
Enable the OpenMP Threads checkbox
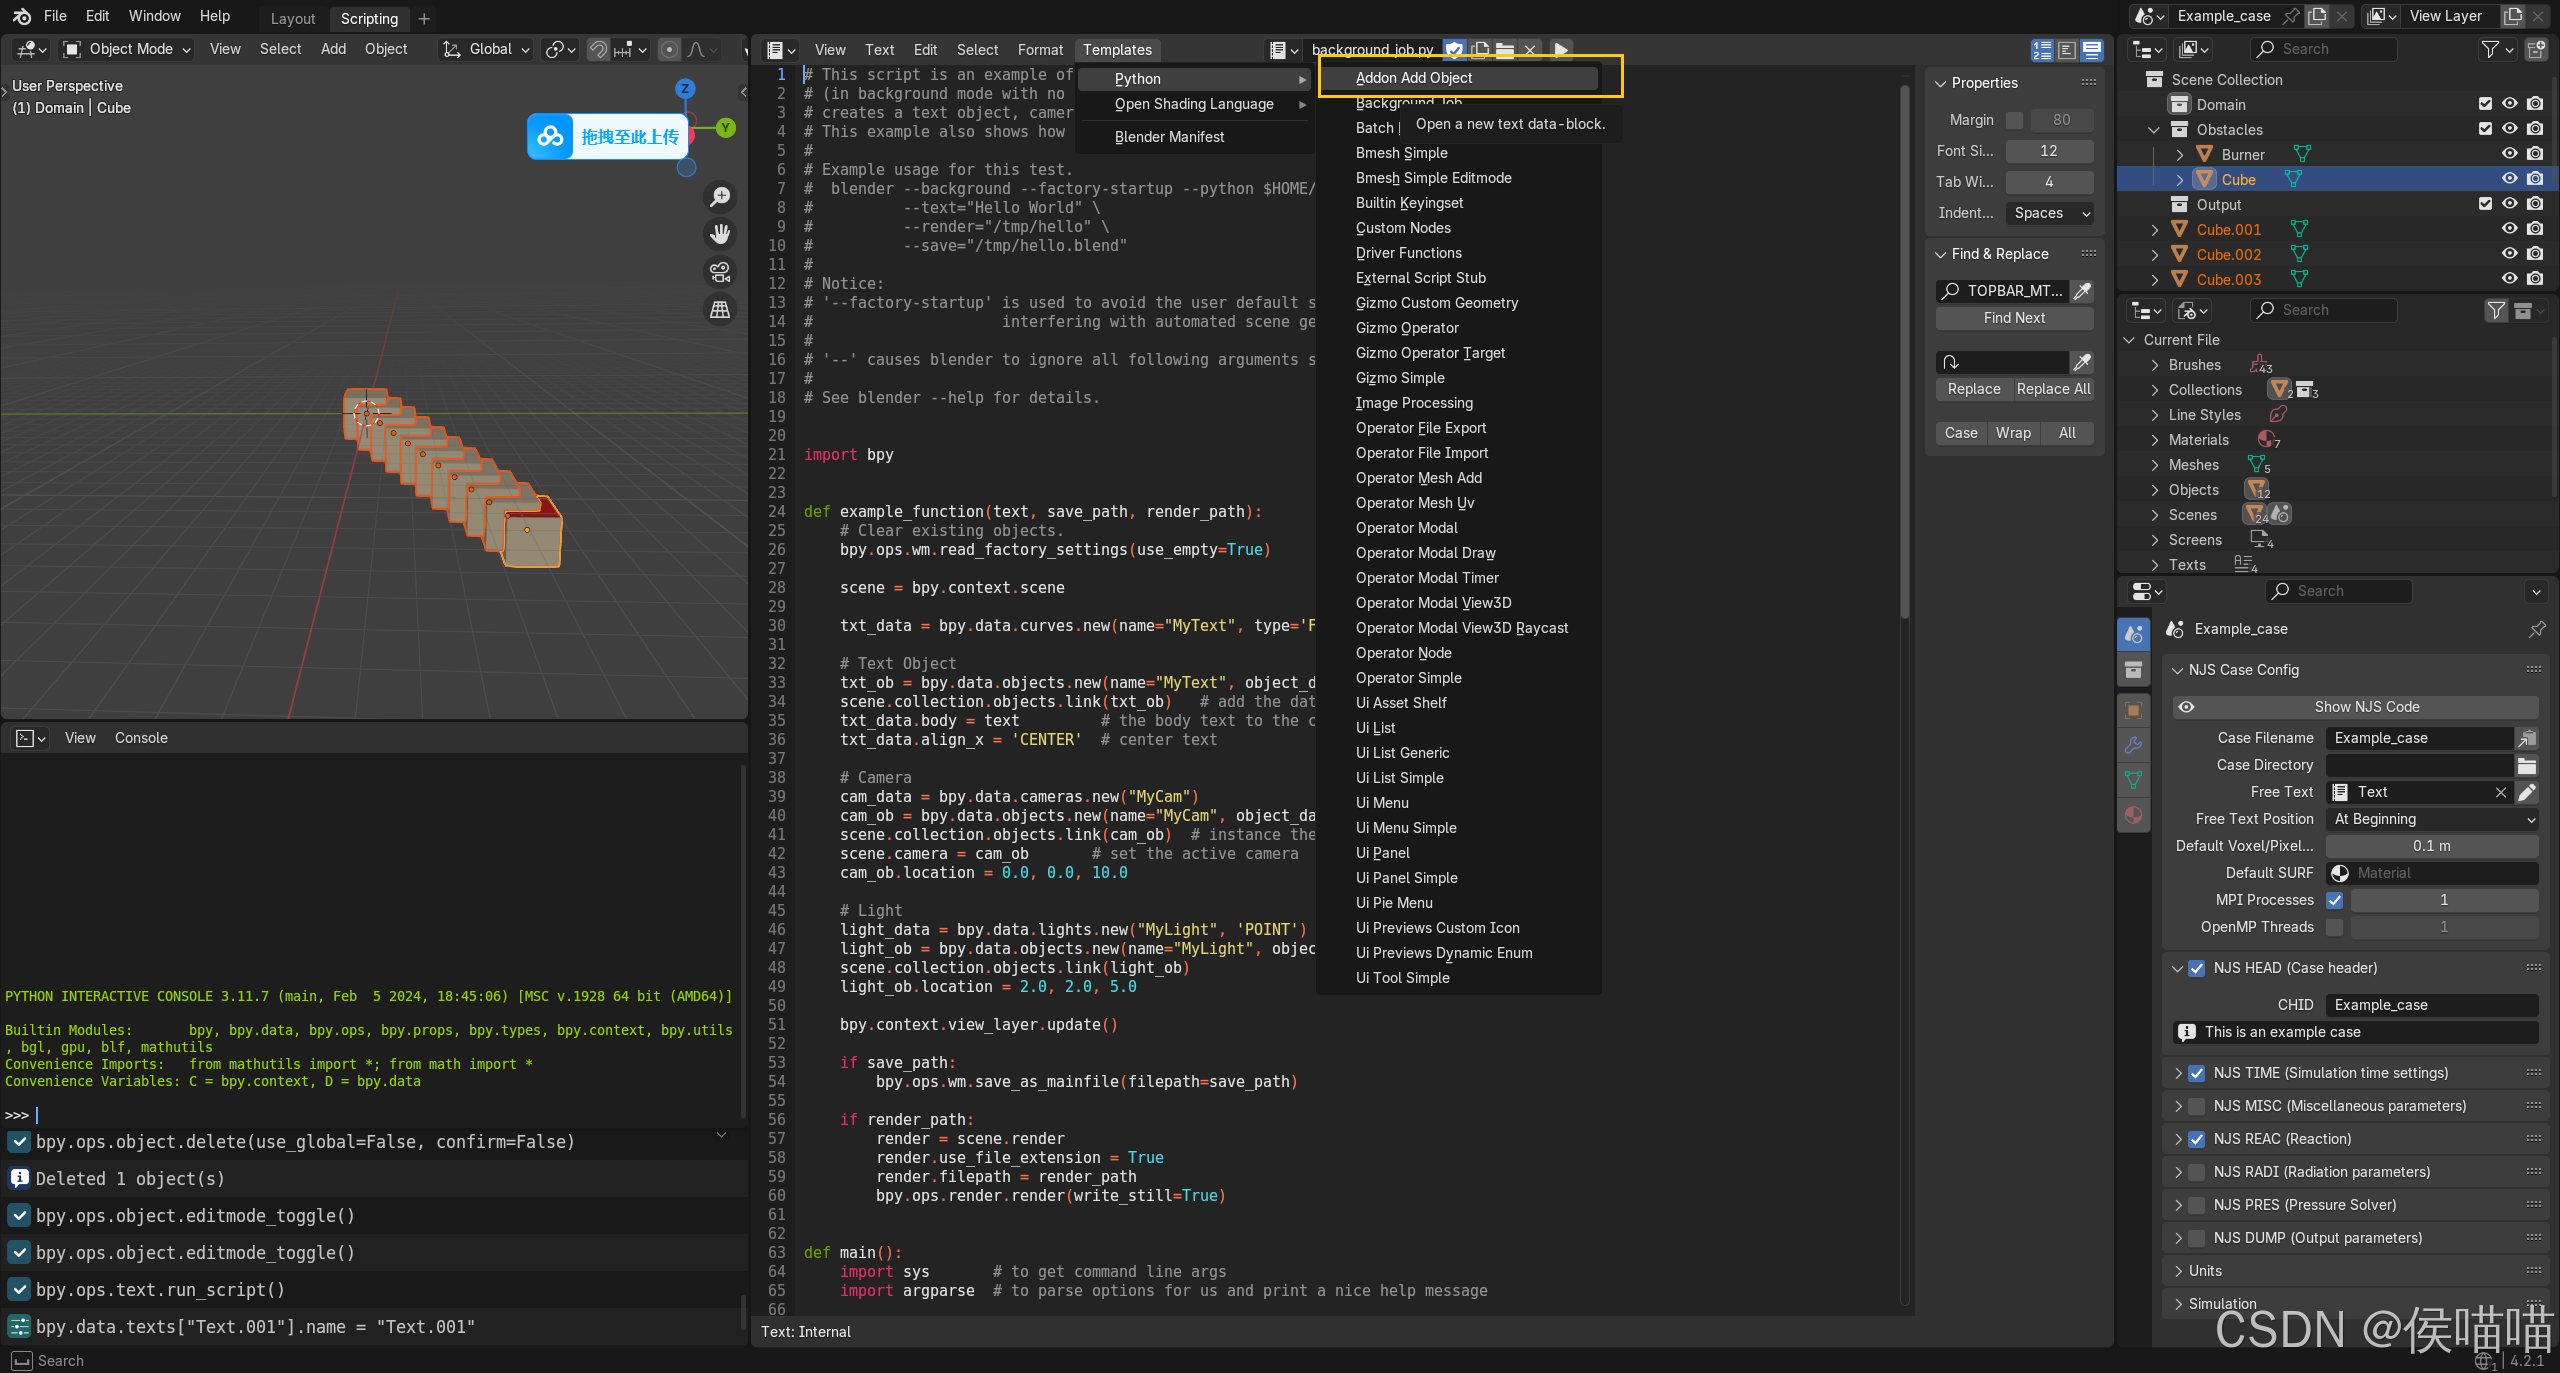[2334, 927]
